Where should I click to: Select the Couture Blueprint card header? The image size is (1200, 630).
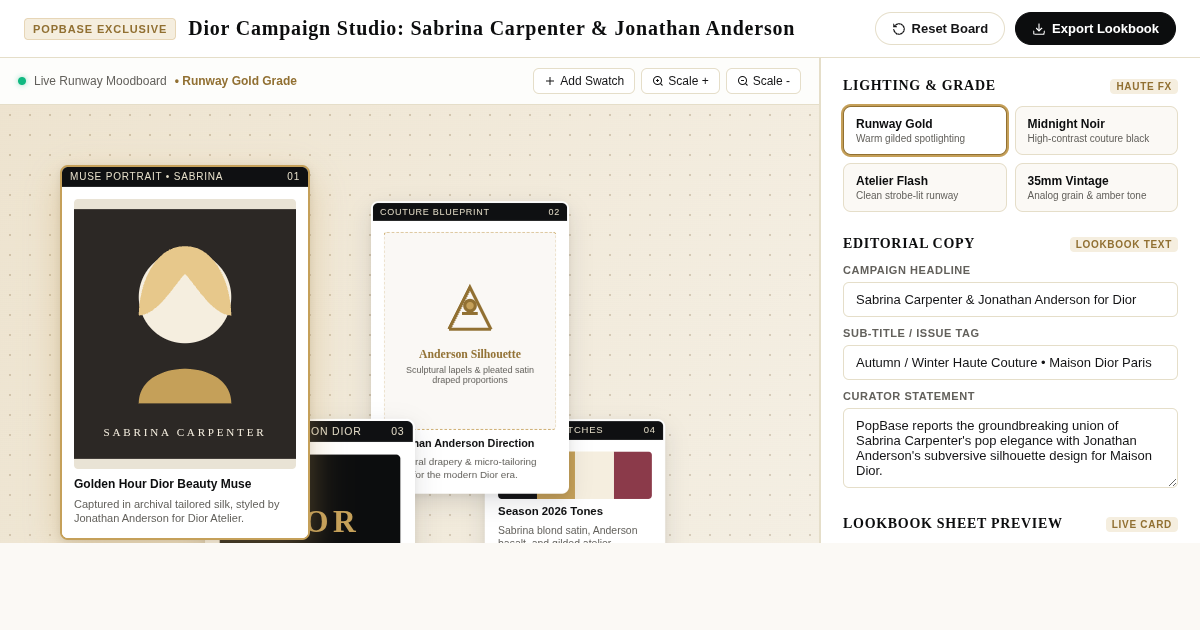pyautogui.click(x=470, y=212)
